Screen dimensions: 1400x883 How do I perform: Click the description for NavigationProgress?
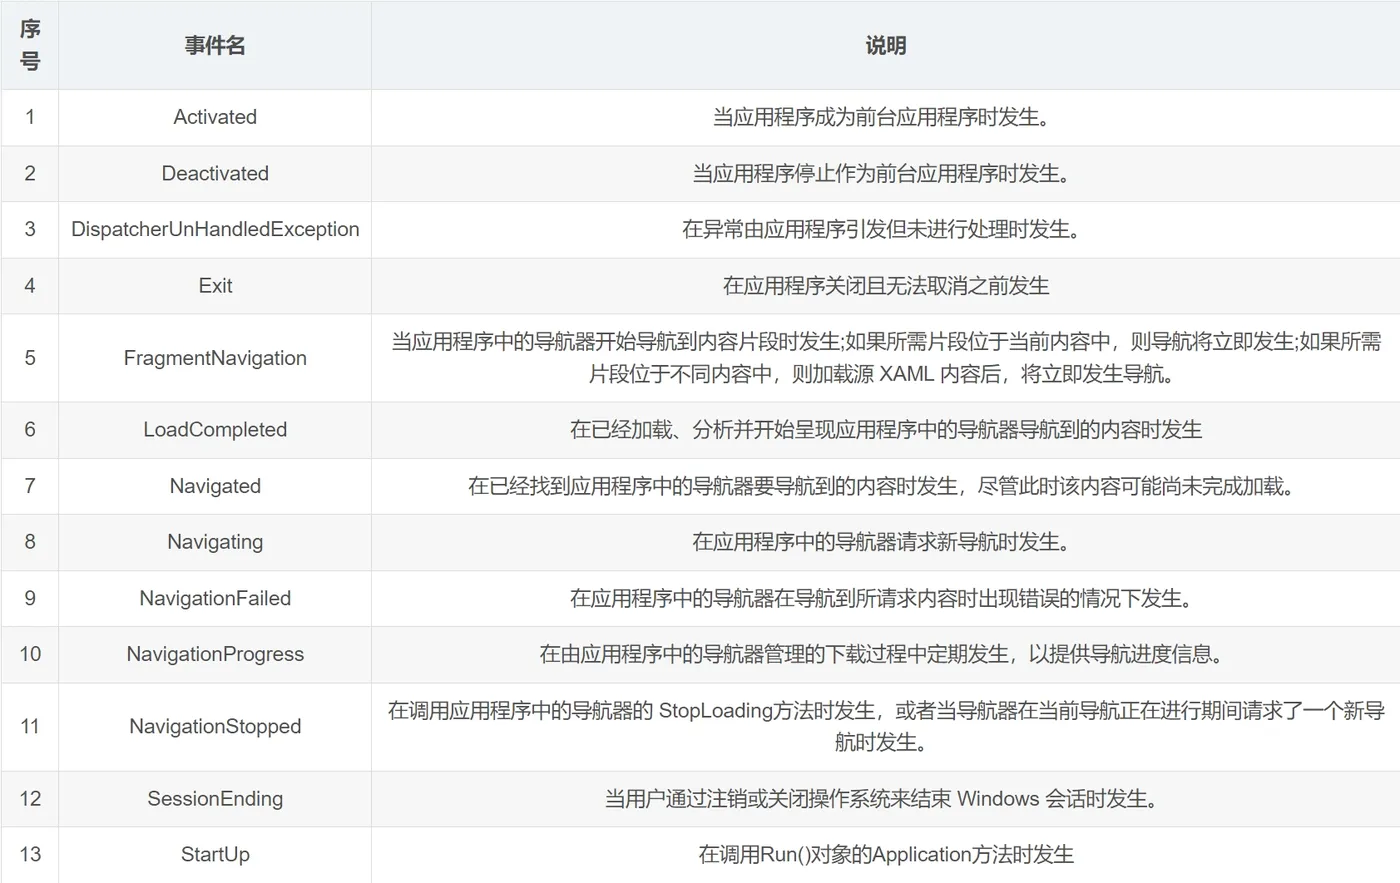[x=885, y=654]
